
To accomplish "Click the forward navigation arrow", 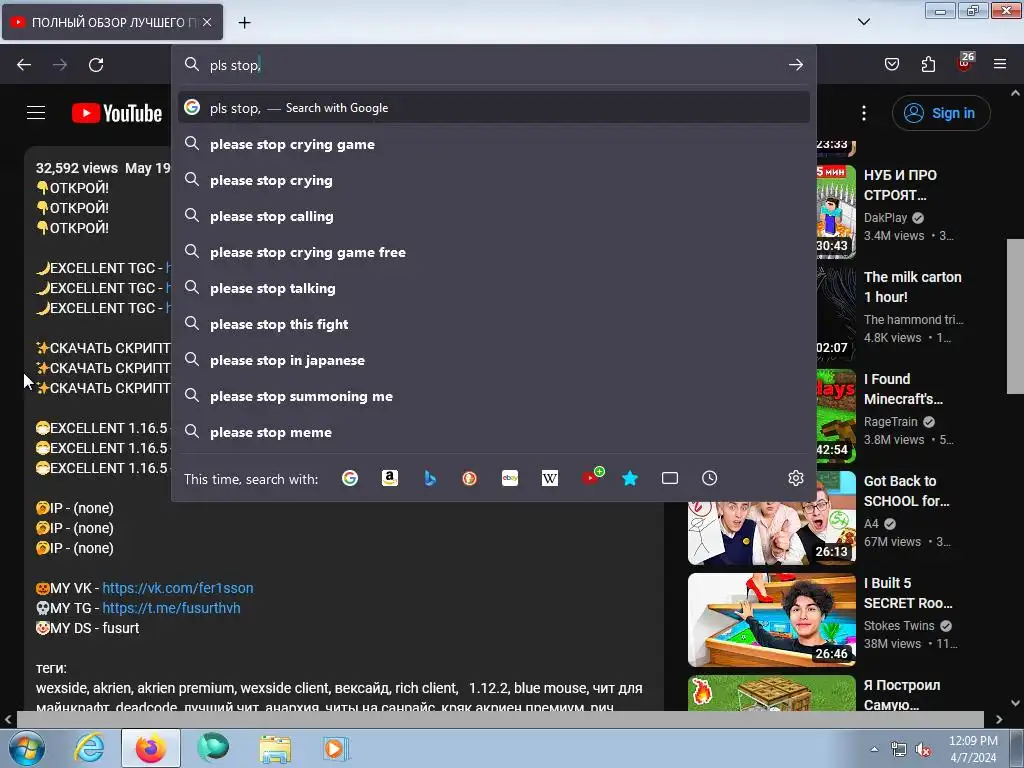I will (60, 65).
